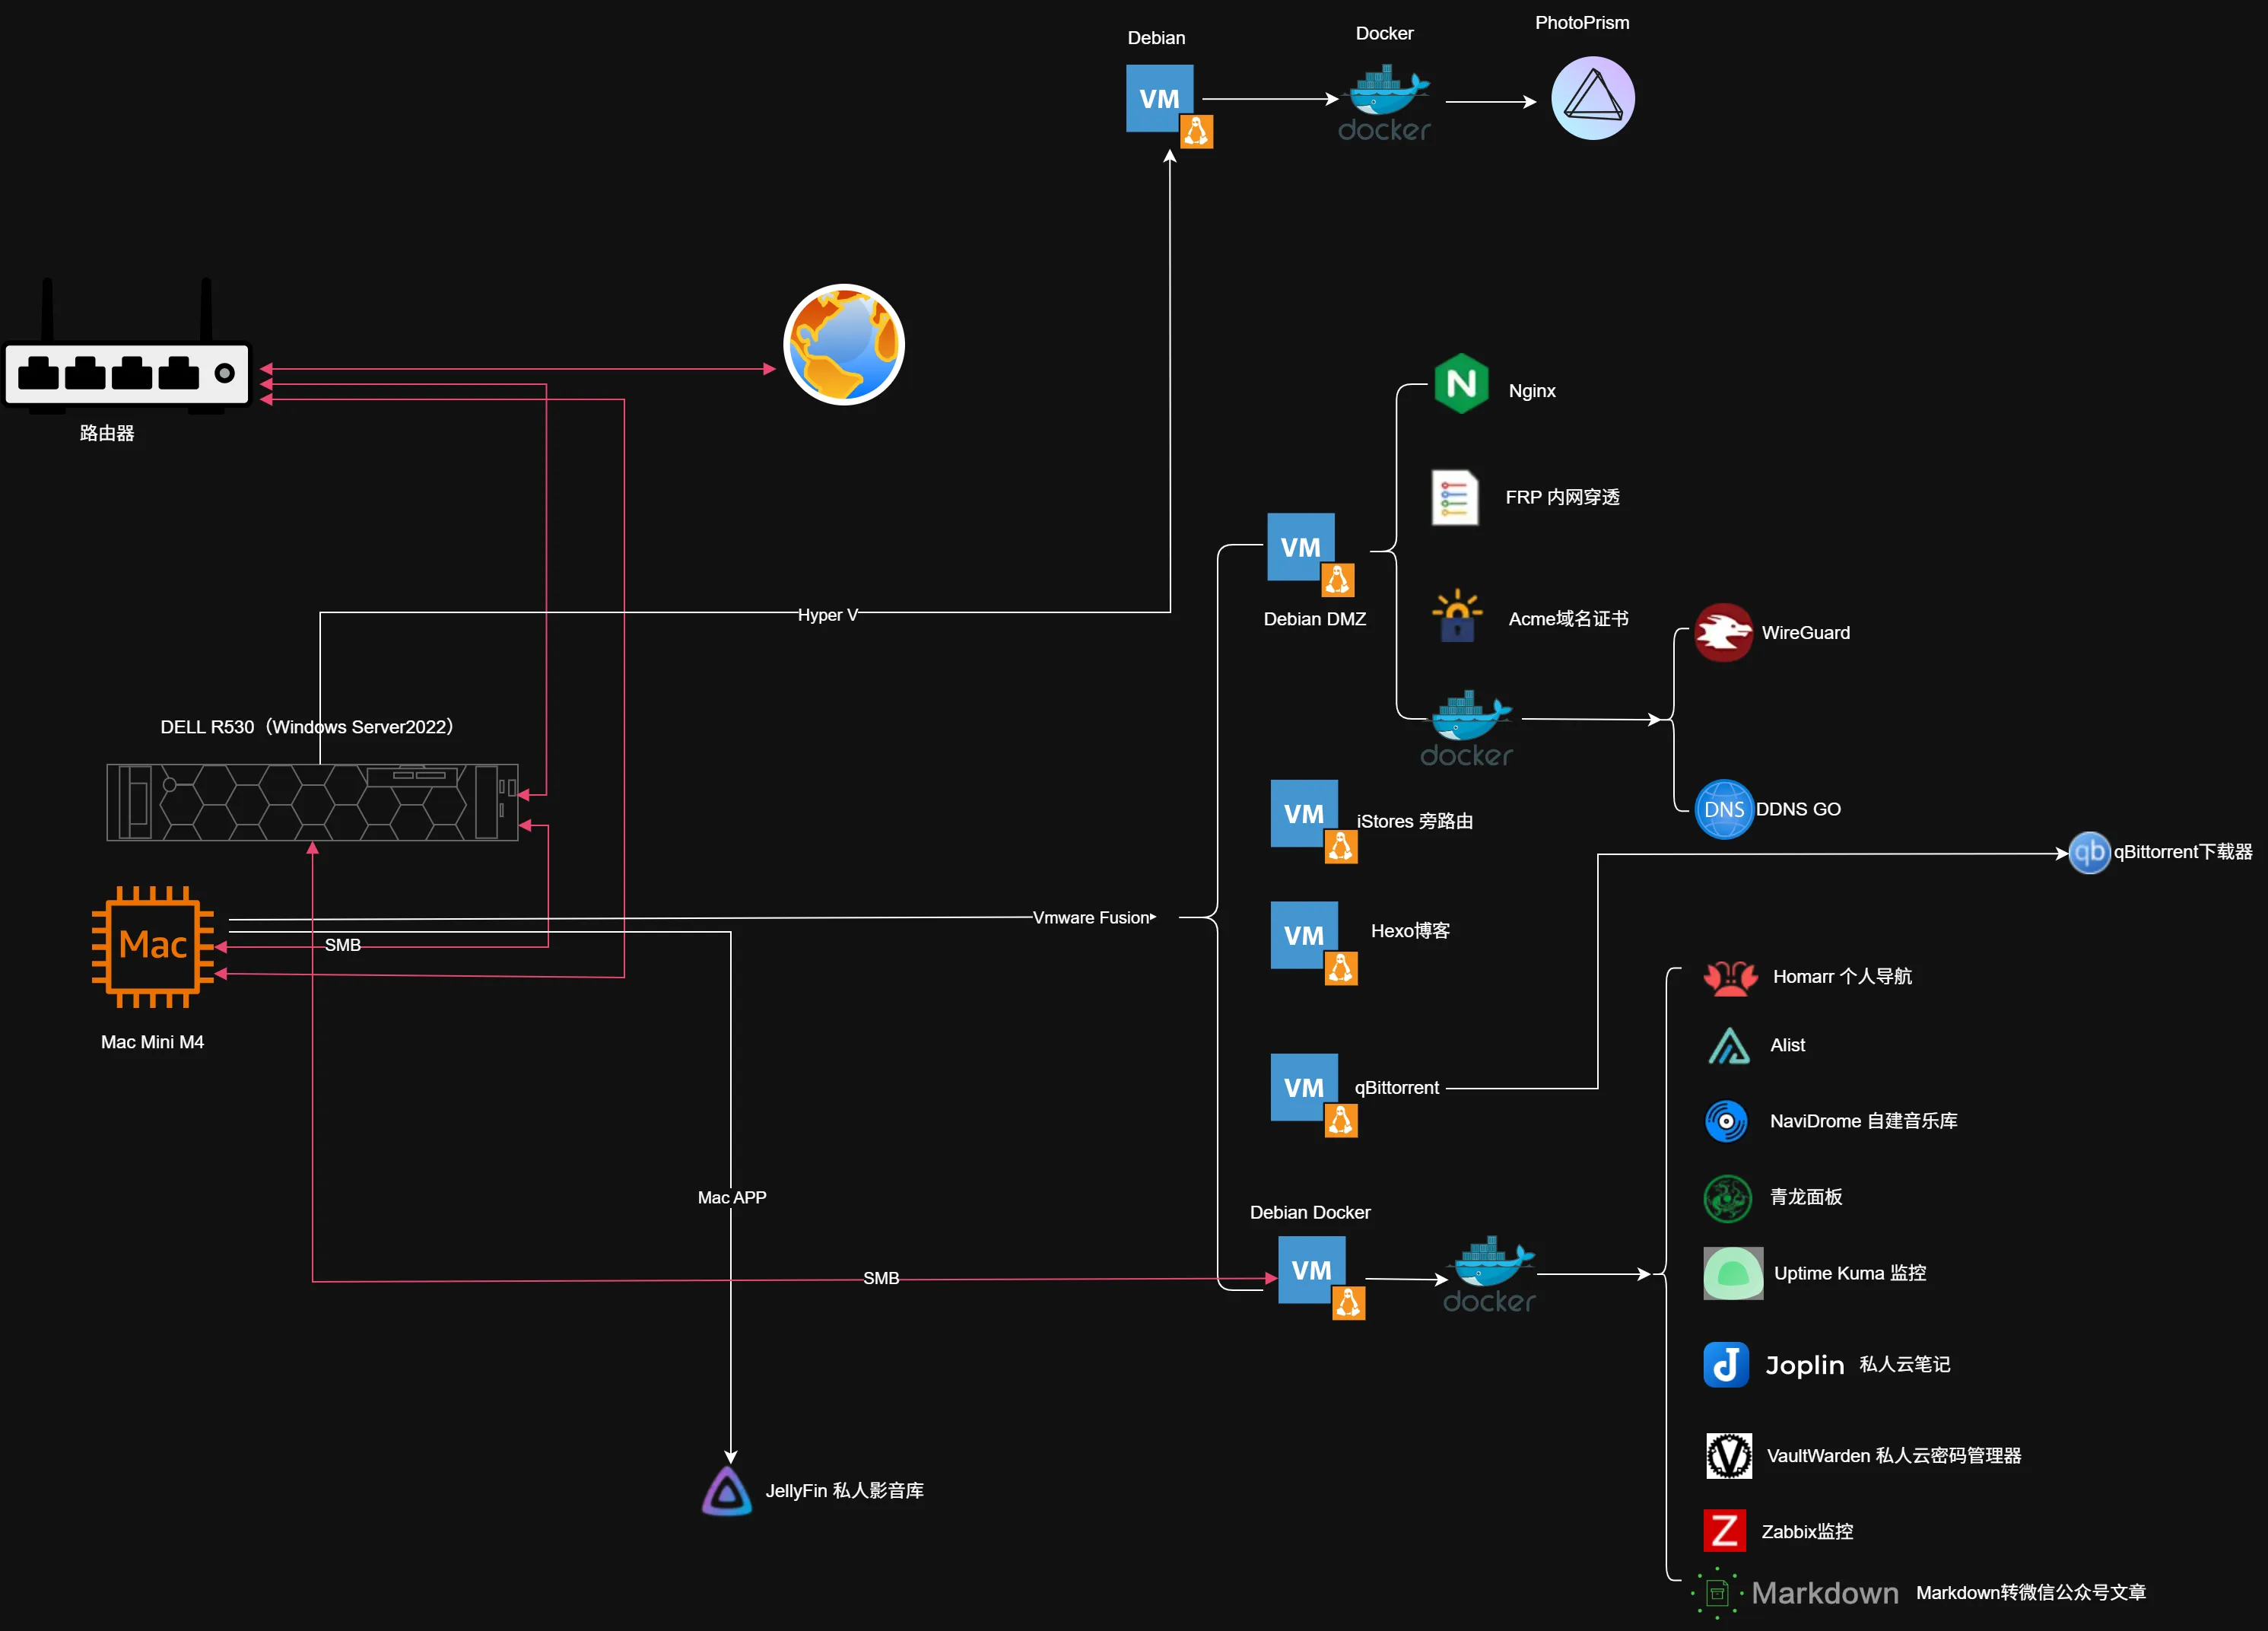Click the 'JellyFin 私人影音库' label
The width and height of the screenshot is (2268, 1631).
845,1491
